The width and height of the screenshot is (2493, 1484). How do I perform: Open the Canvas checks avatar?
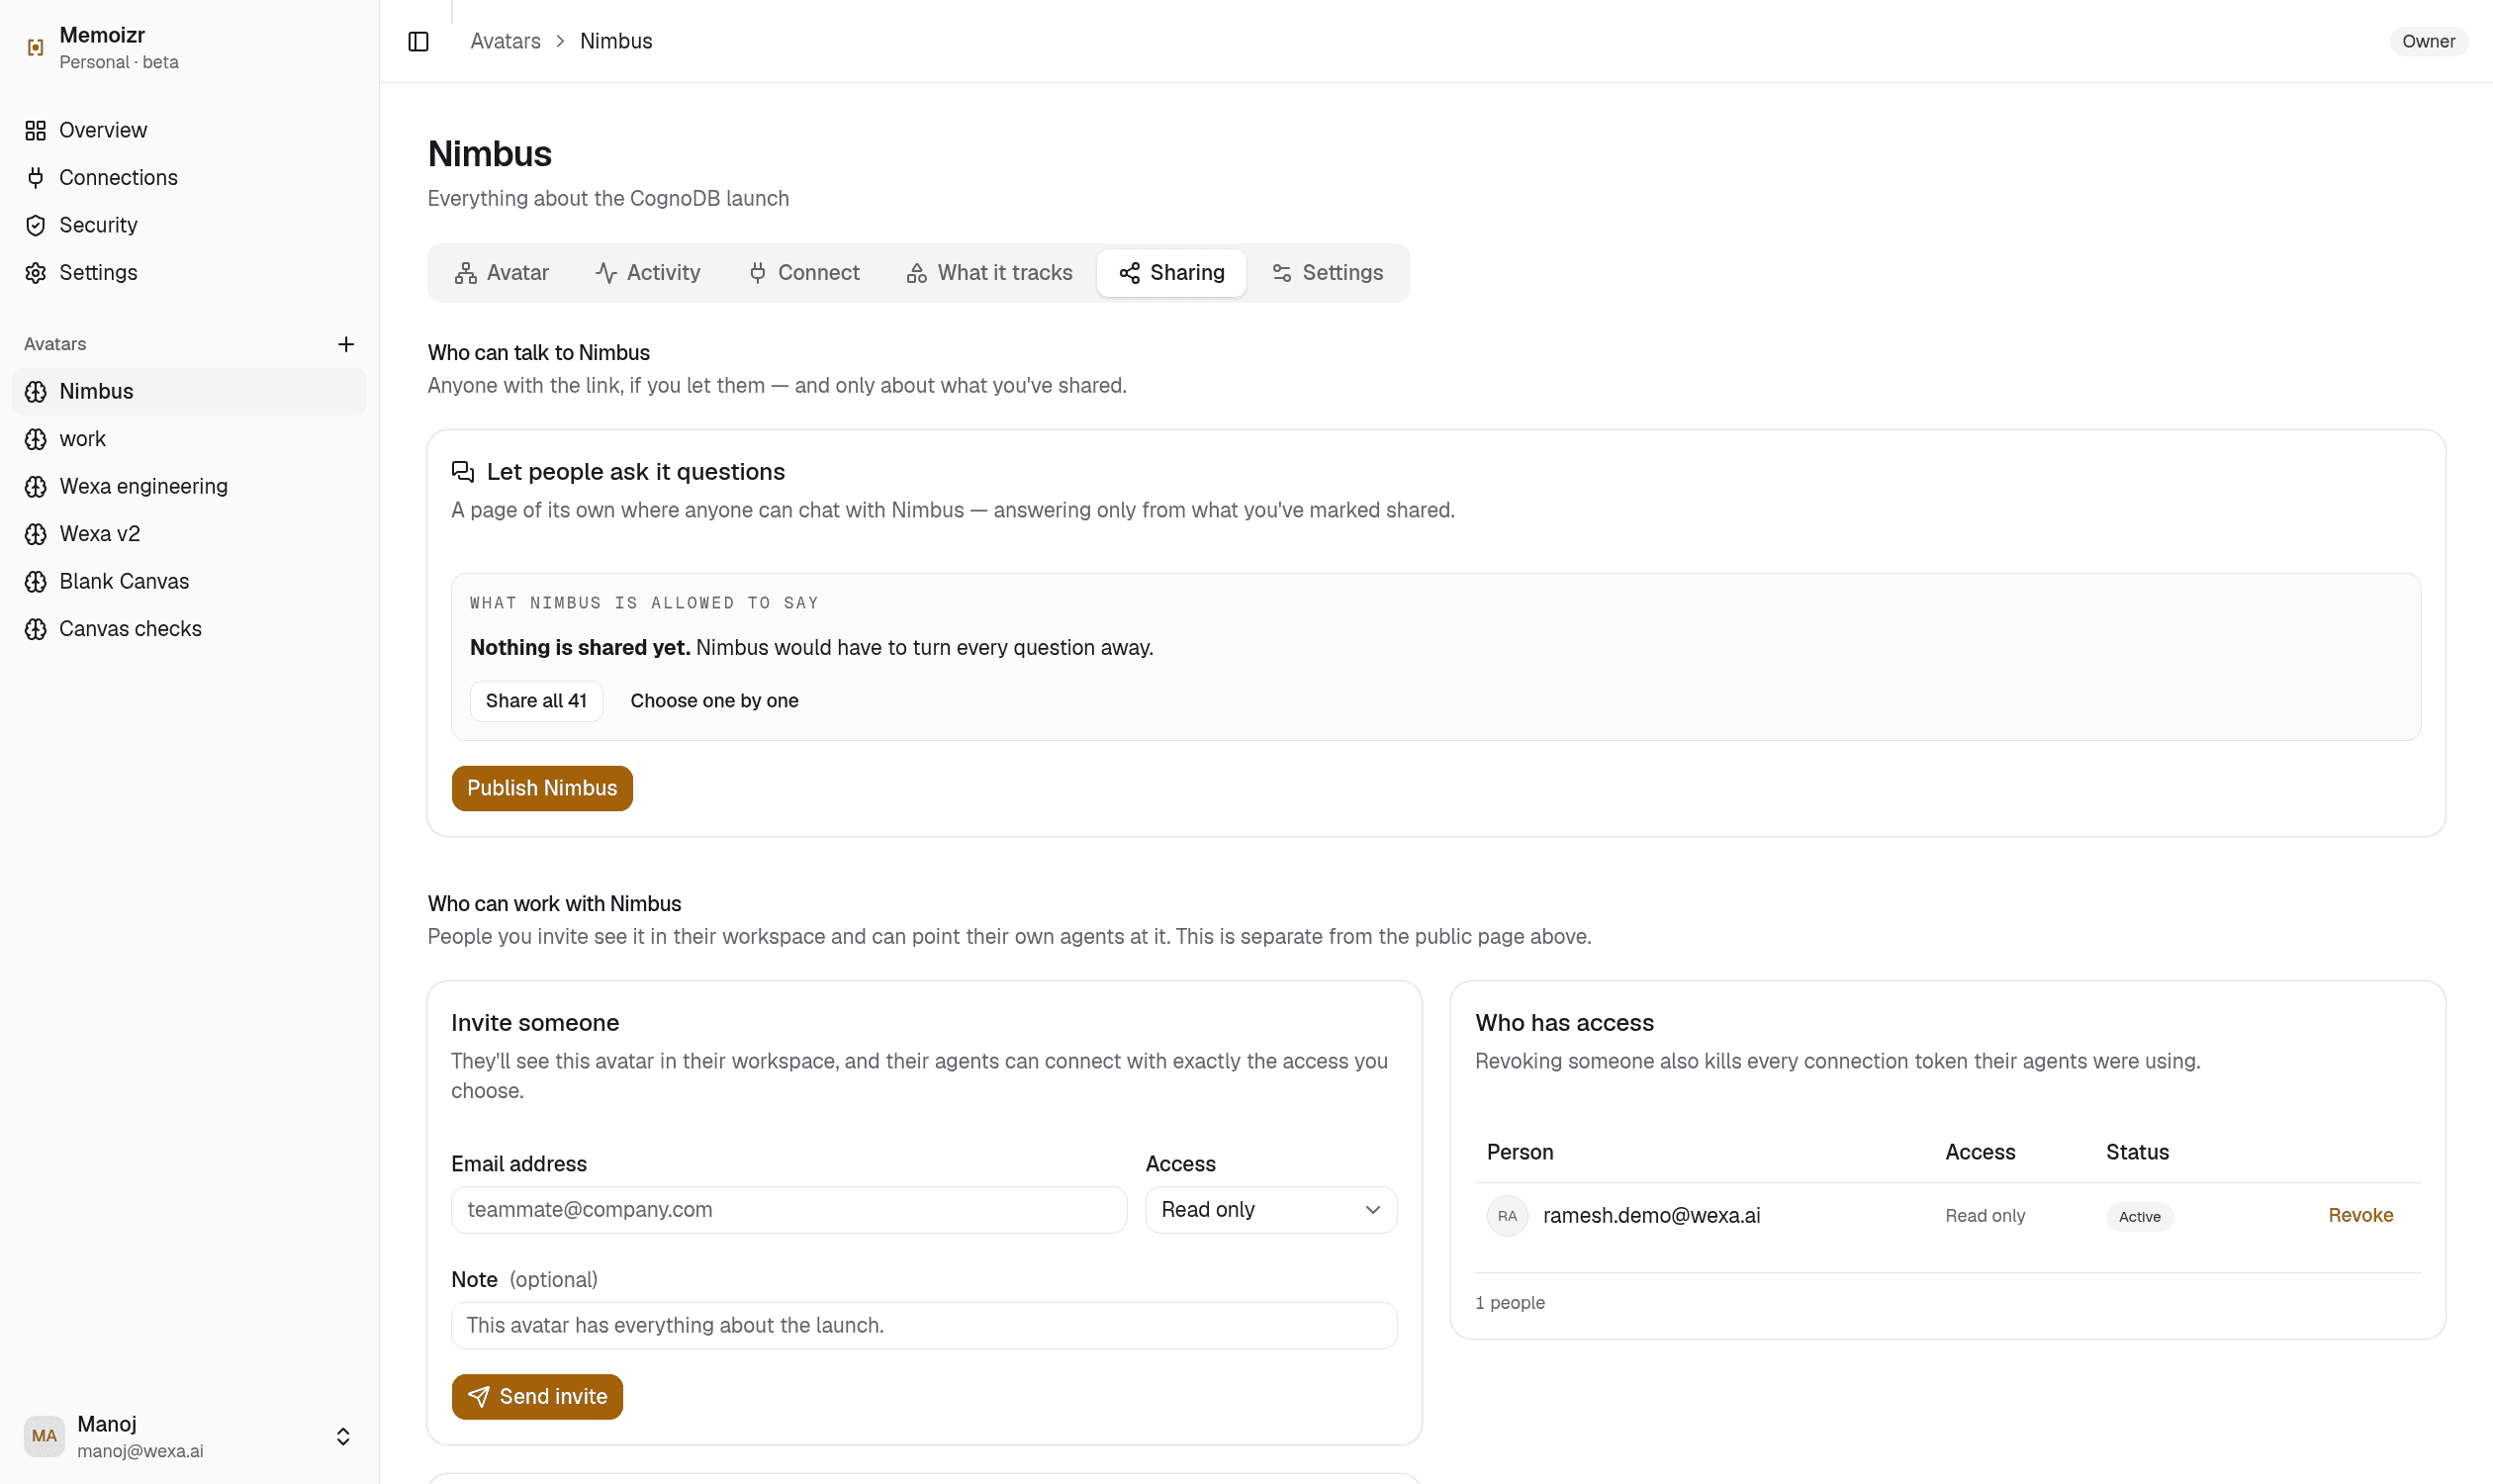point(189,629)
